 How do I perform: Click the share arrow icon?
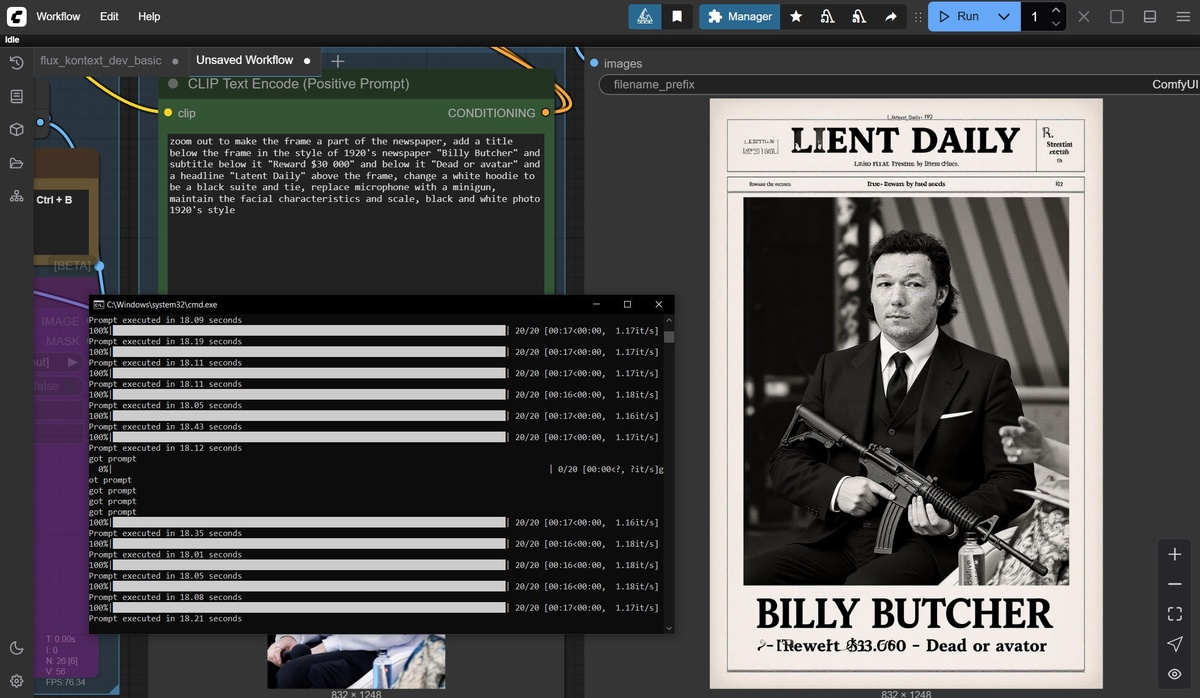pyautogui.click(x=890, y=17)
